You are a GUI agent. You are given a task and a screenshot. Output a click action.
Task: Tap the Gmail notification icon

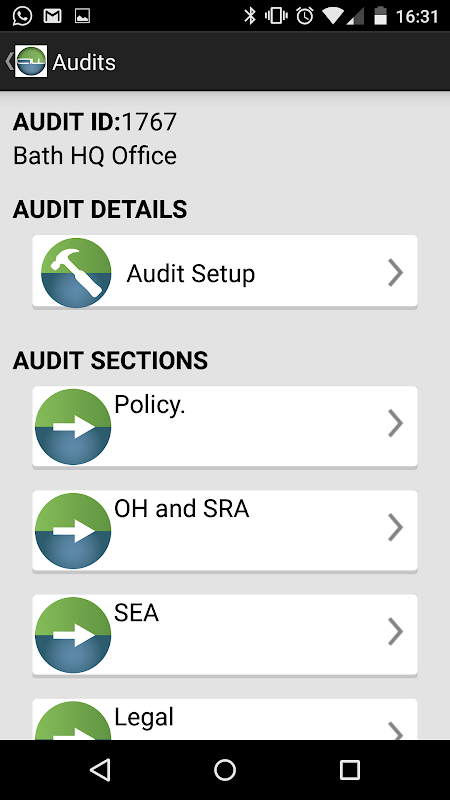point(53,16)
